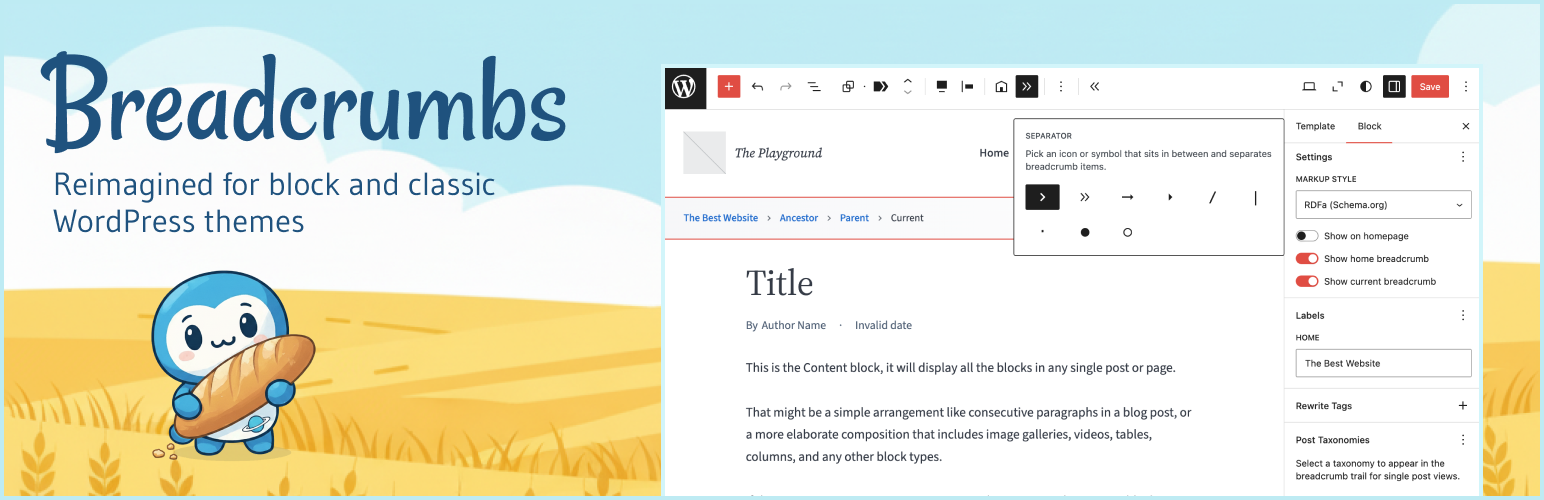Open the justify items control
The image size is (1544, 500).
[968, 87]
